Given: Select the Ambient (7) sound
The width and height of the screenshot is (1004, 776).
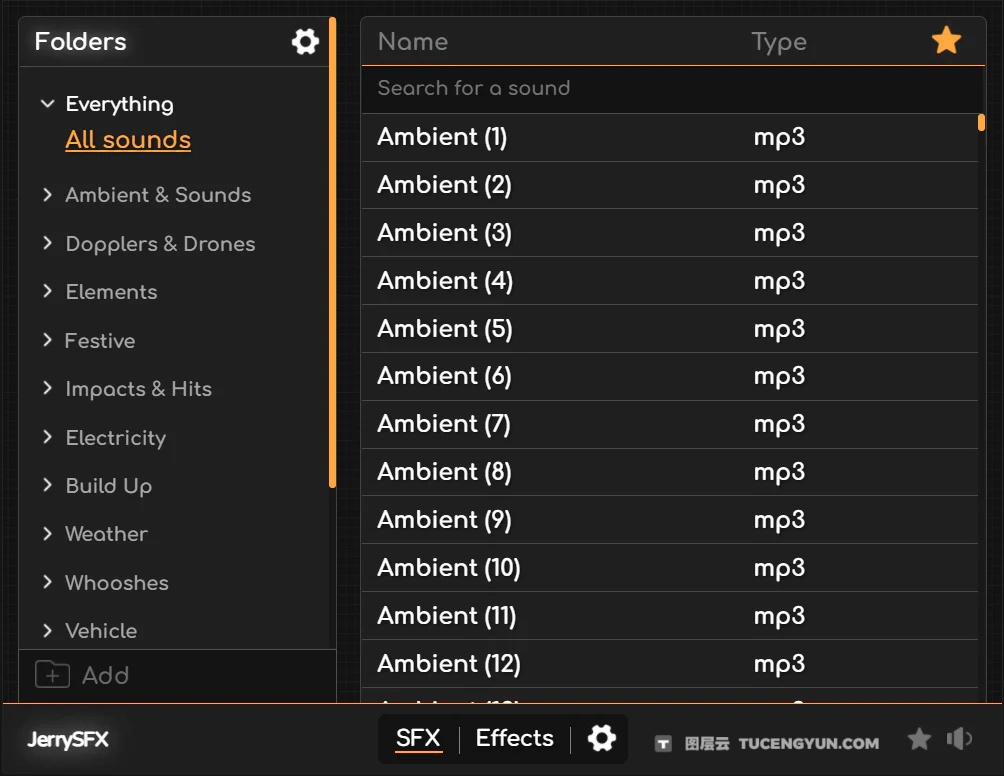Looking at the screenshot, I should click(x=670, y=424).
